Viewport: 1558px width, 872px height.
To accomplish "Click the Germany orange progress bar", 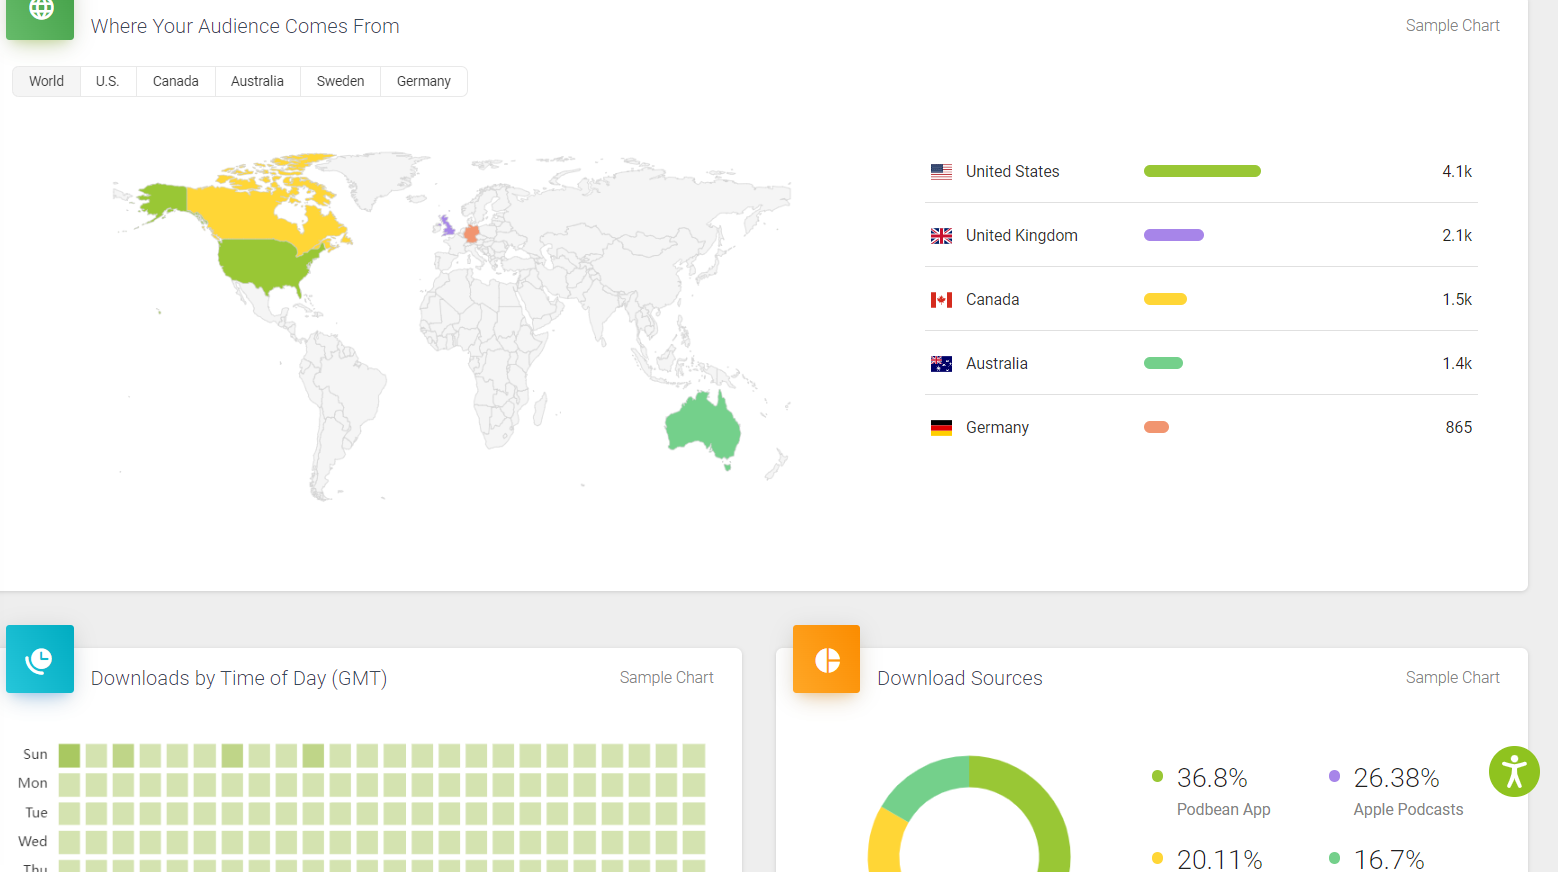I will (x=1156, y=427).
